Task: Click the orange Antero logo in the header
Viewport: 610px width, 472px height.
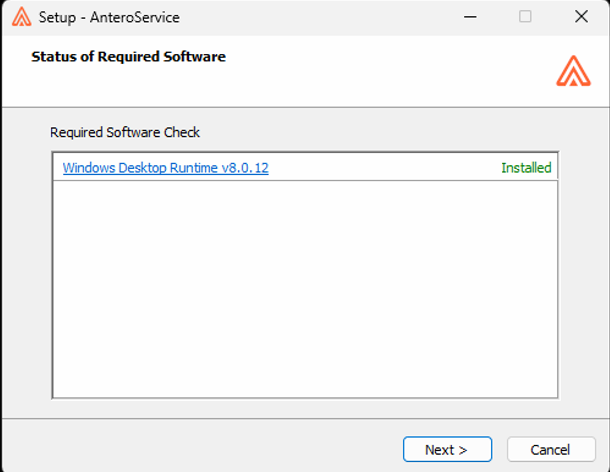Action: [x=573, y=70]
